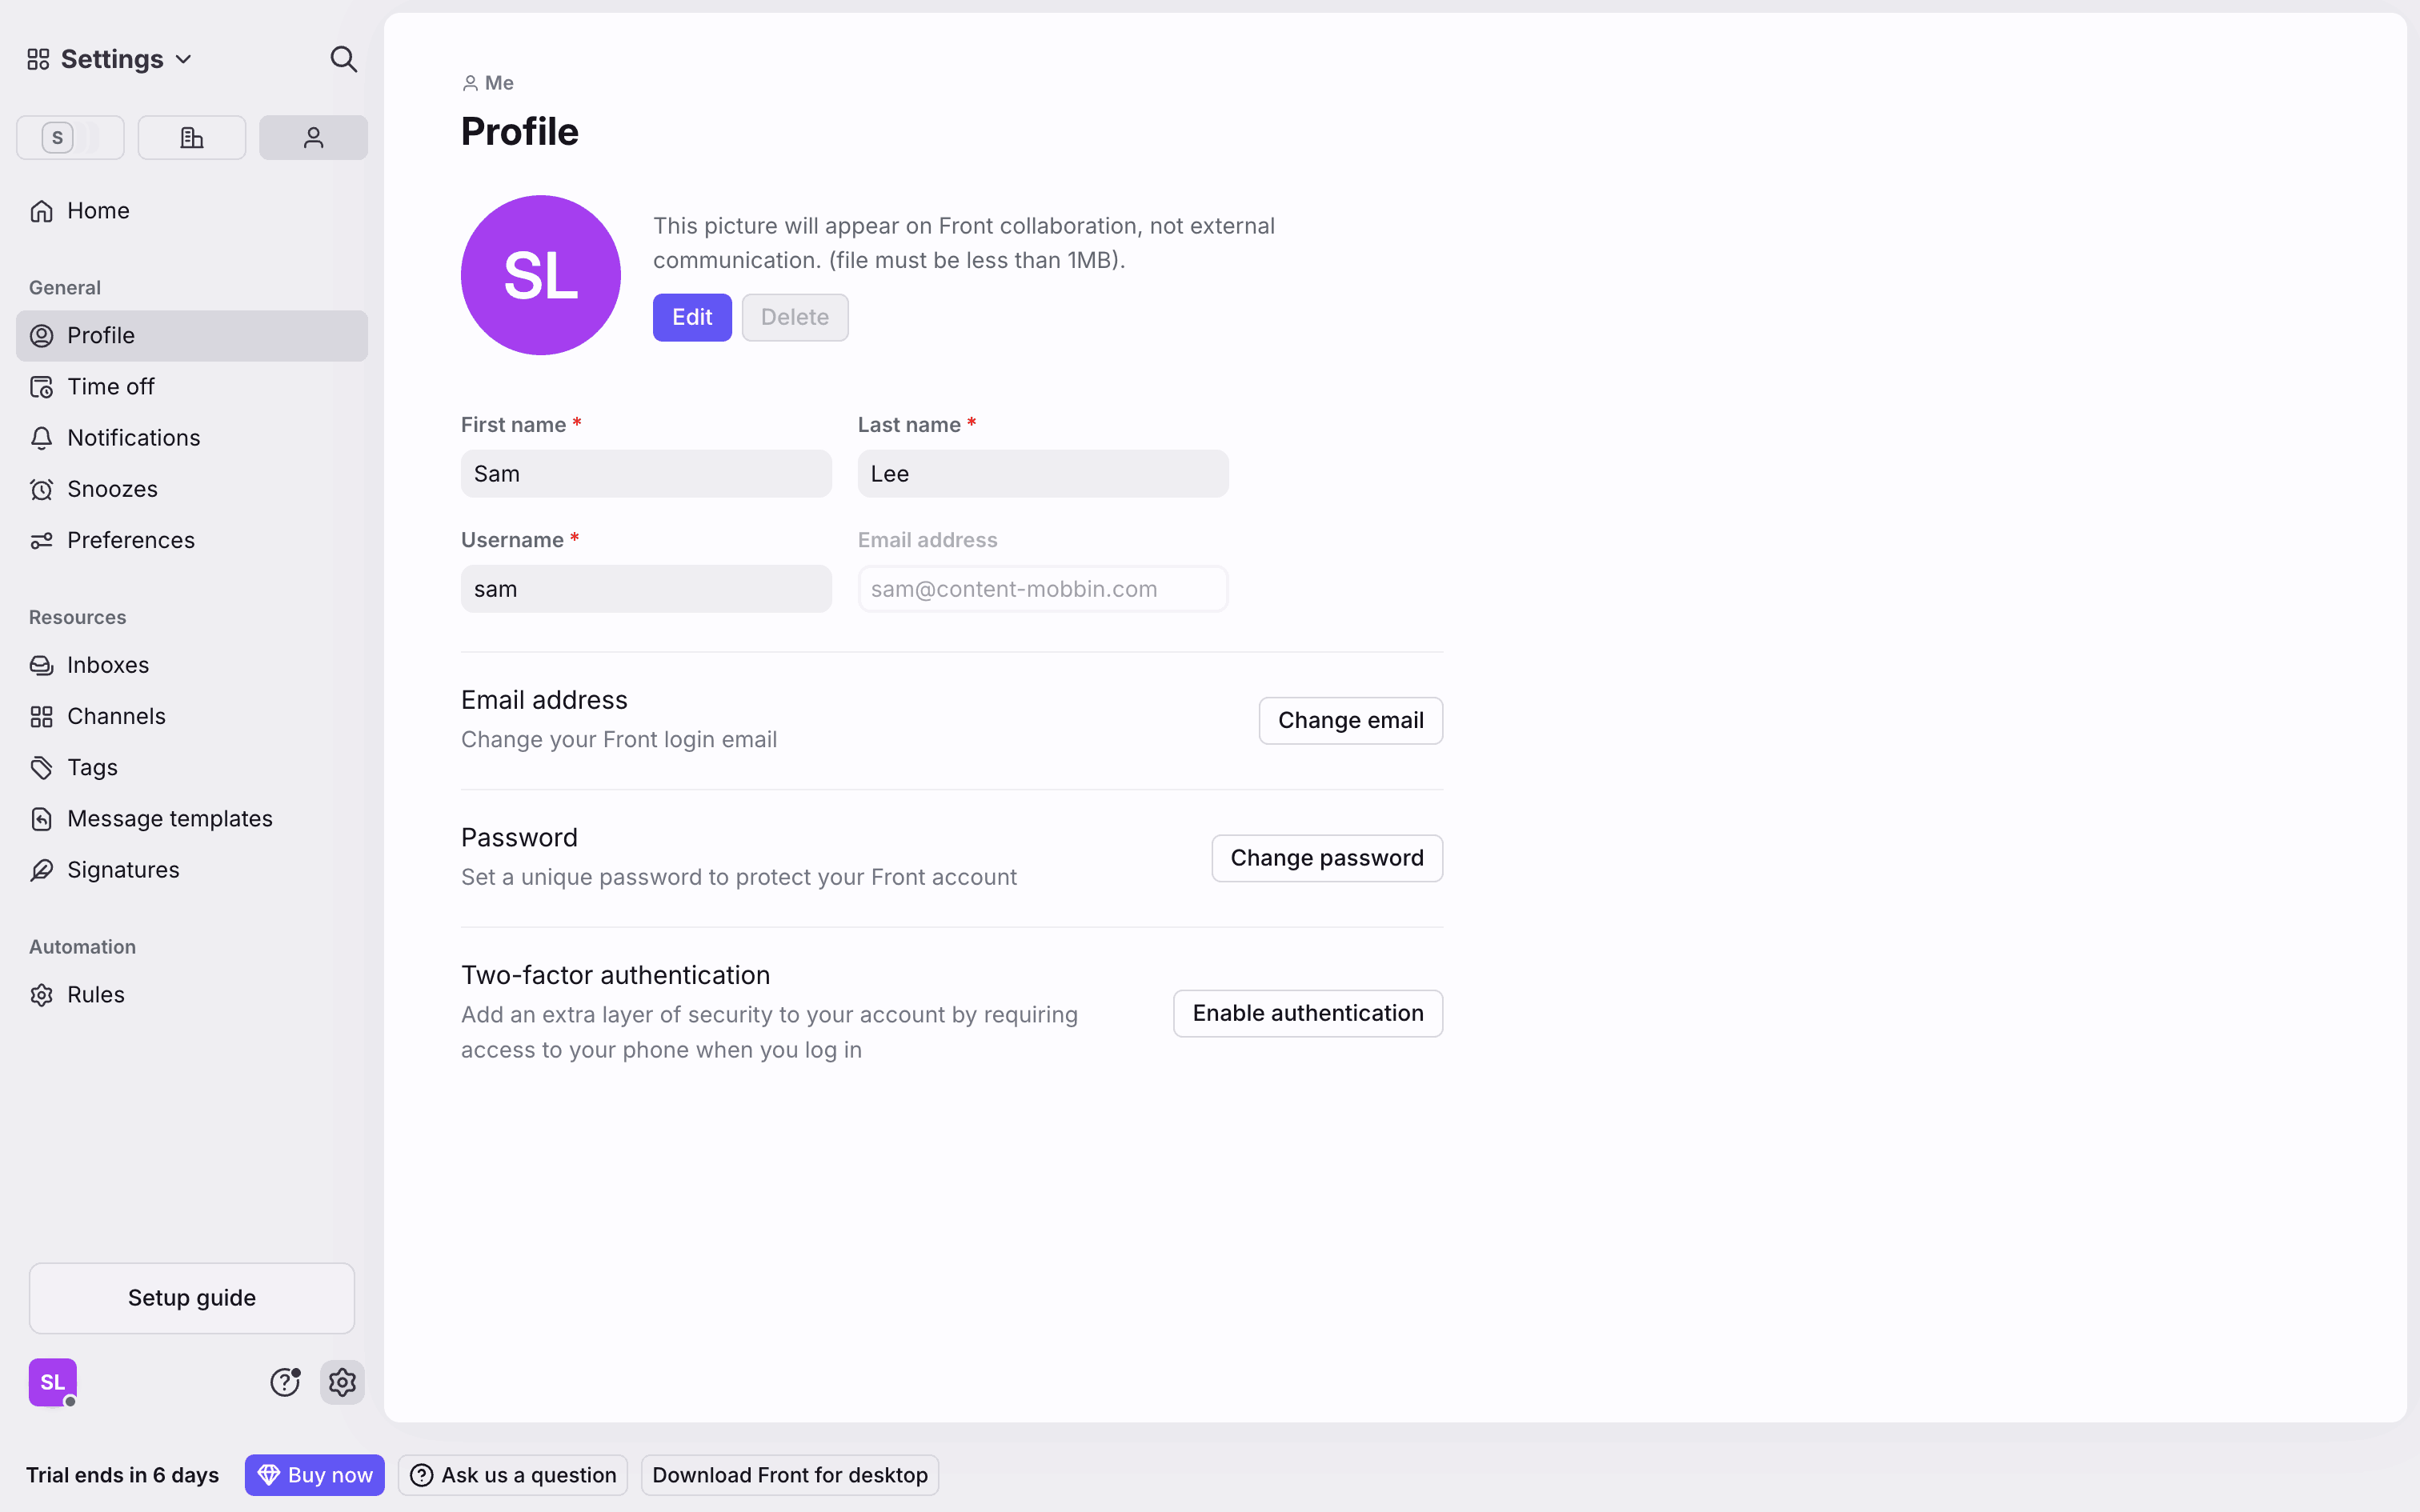The image size is (2420, 1512).
Task: Open Message templates in Resources
Action: (x=169, y=818)
